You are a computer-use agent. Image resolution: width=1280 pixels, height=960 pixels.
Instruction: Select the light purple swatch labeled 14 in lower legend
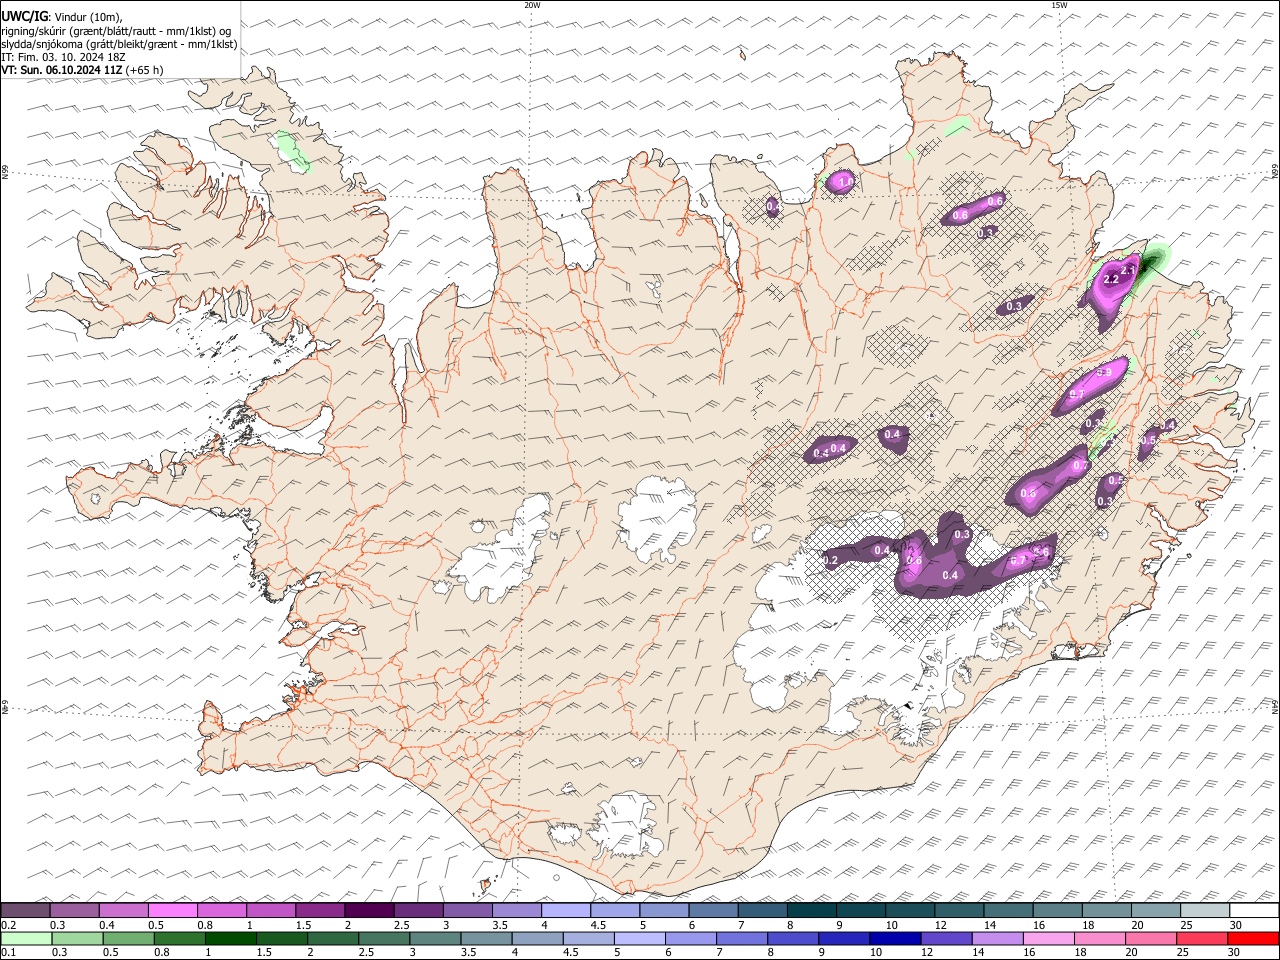click(x=996, y=939)
